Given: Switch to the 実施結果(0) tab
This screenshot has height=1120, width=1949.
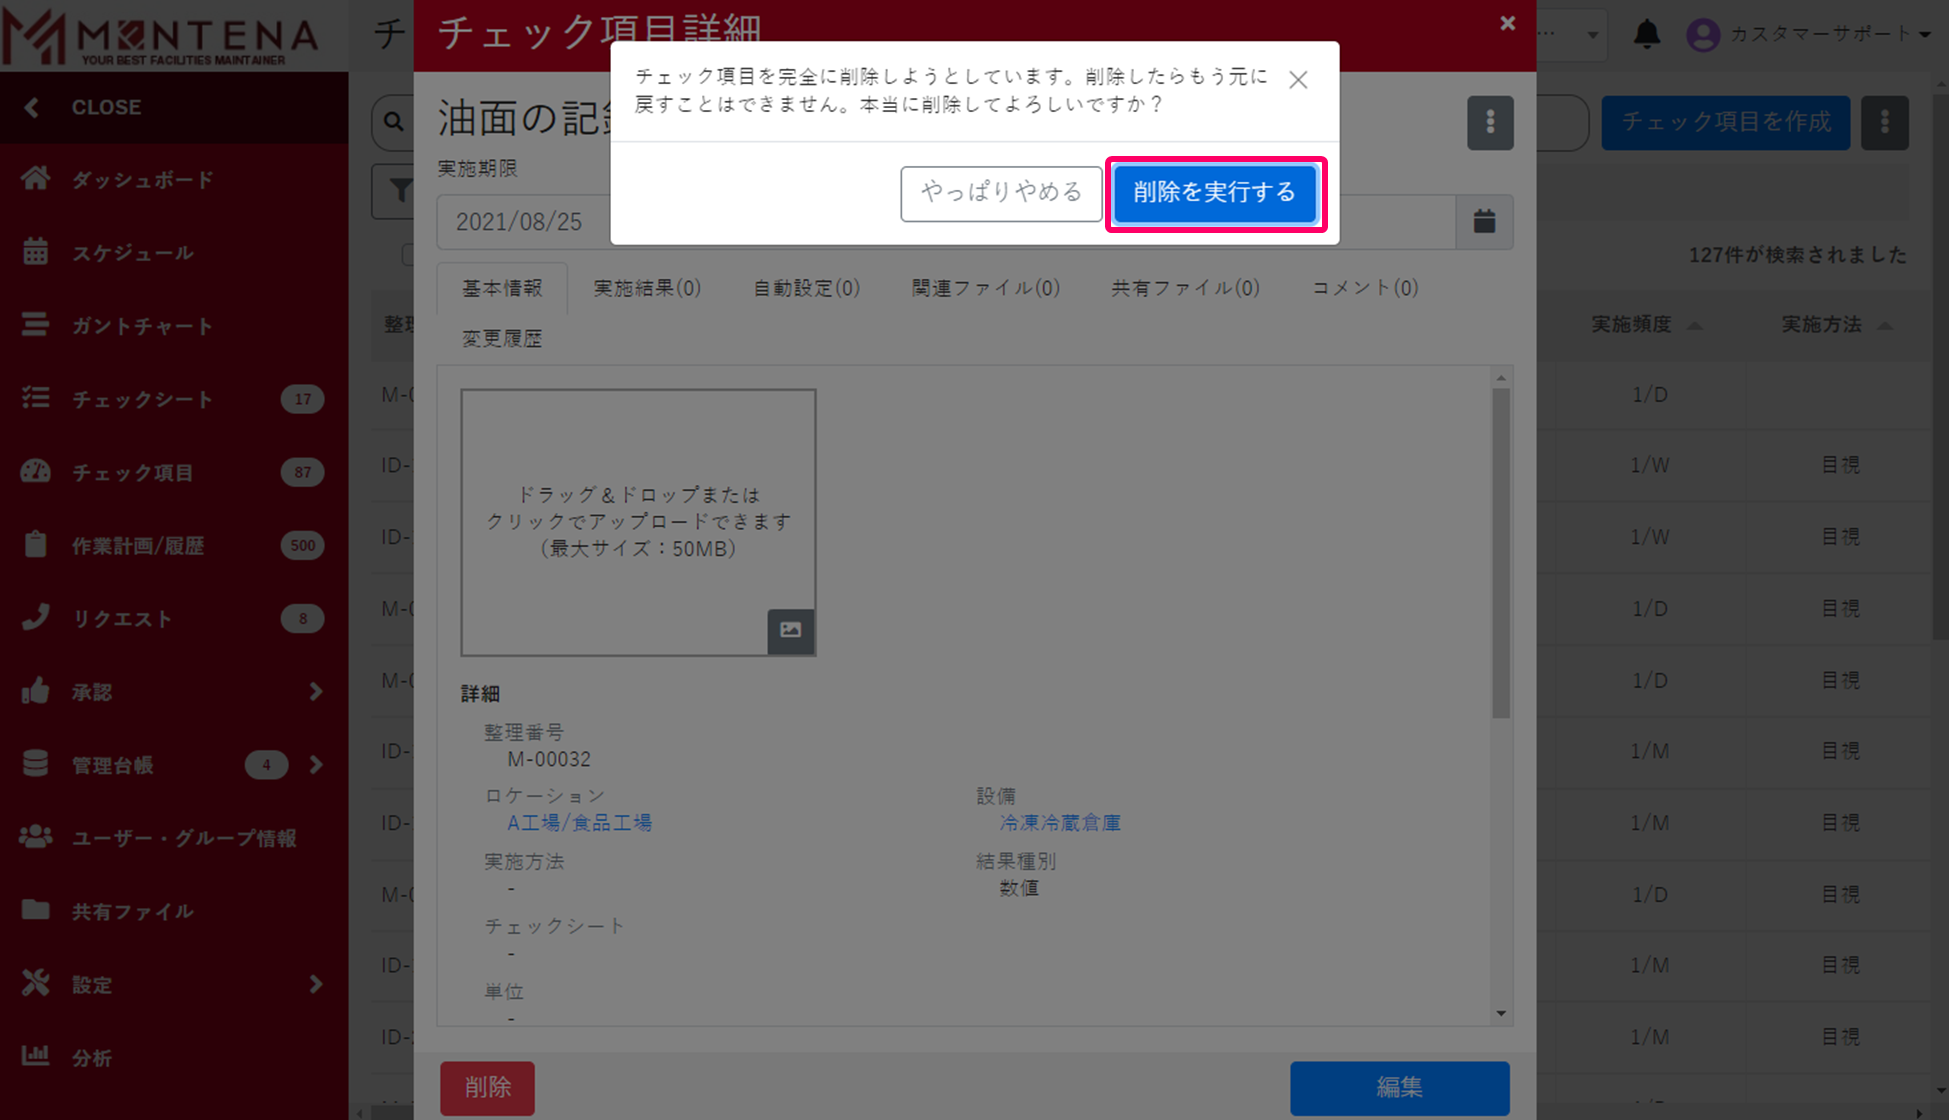Looking at the screenshot, I should coord(647,288).
